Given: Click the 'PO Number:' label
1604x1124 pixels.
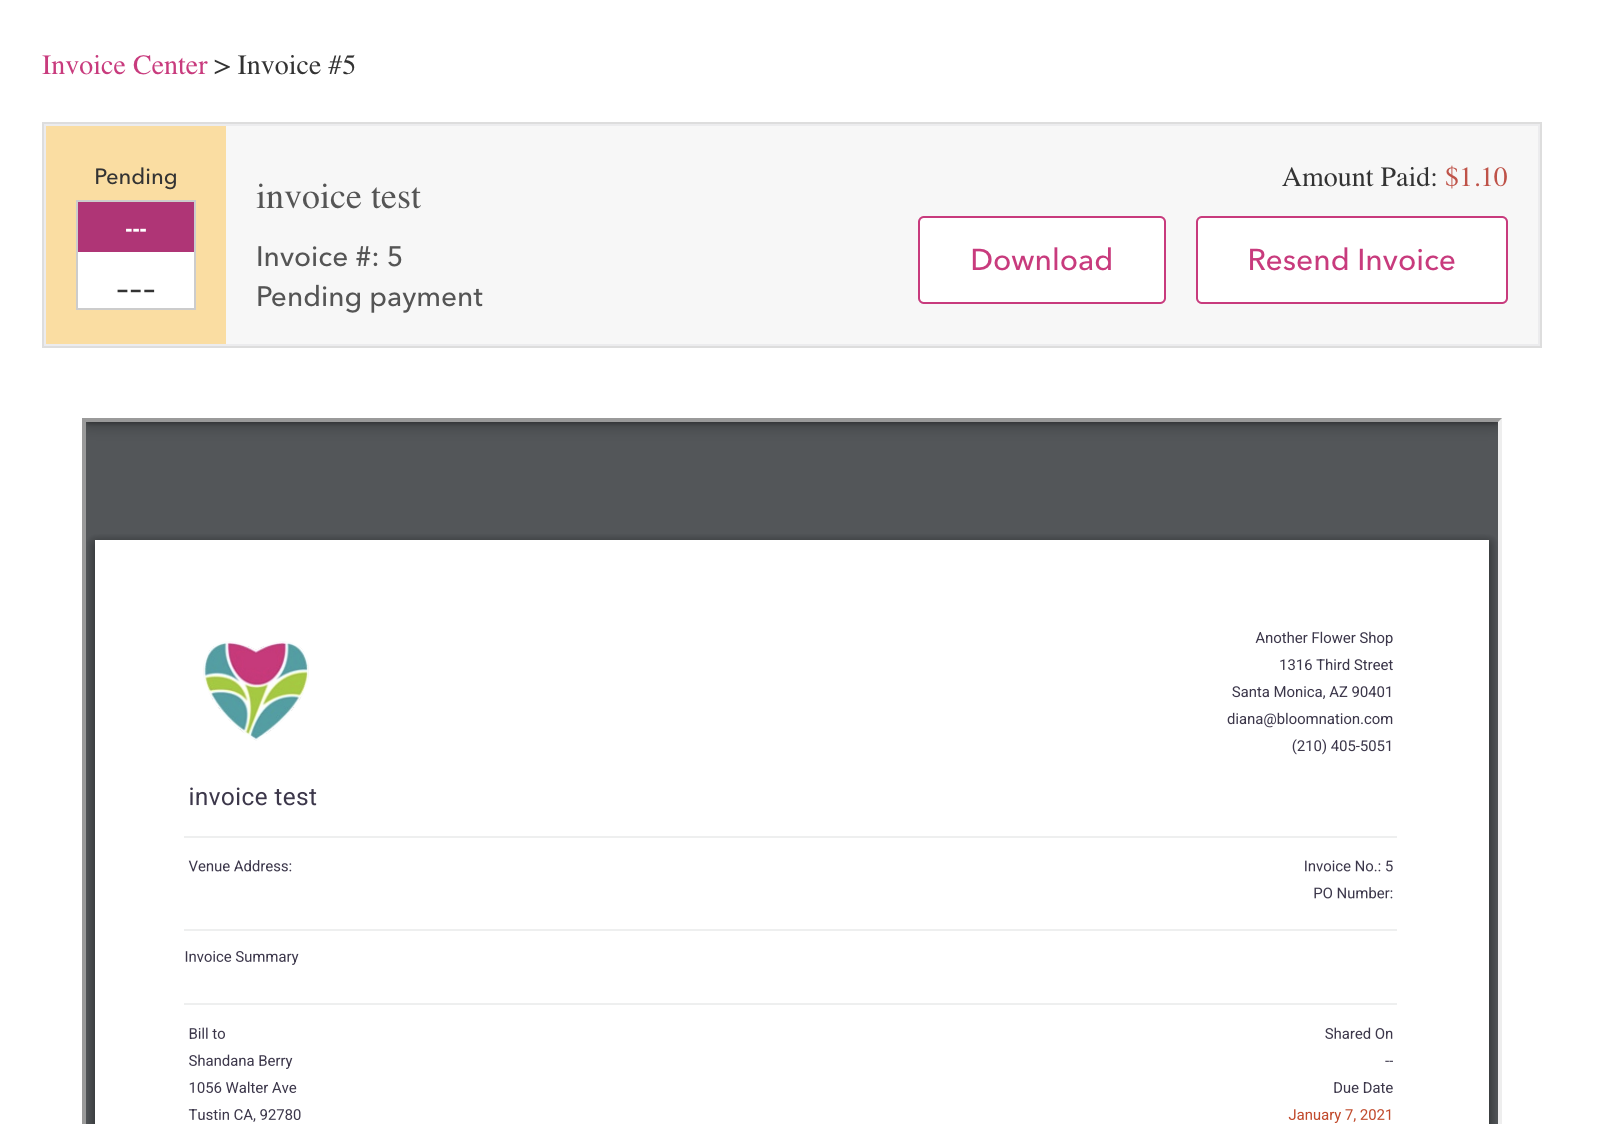Looking at the screenshot, I should pos(1353,894).
